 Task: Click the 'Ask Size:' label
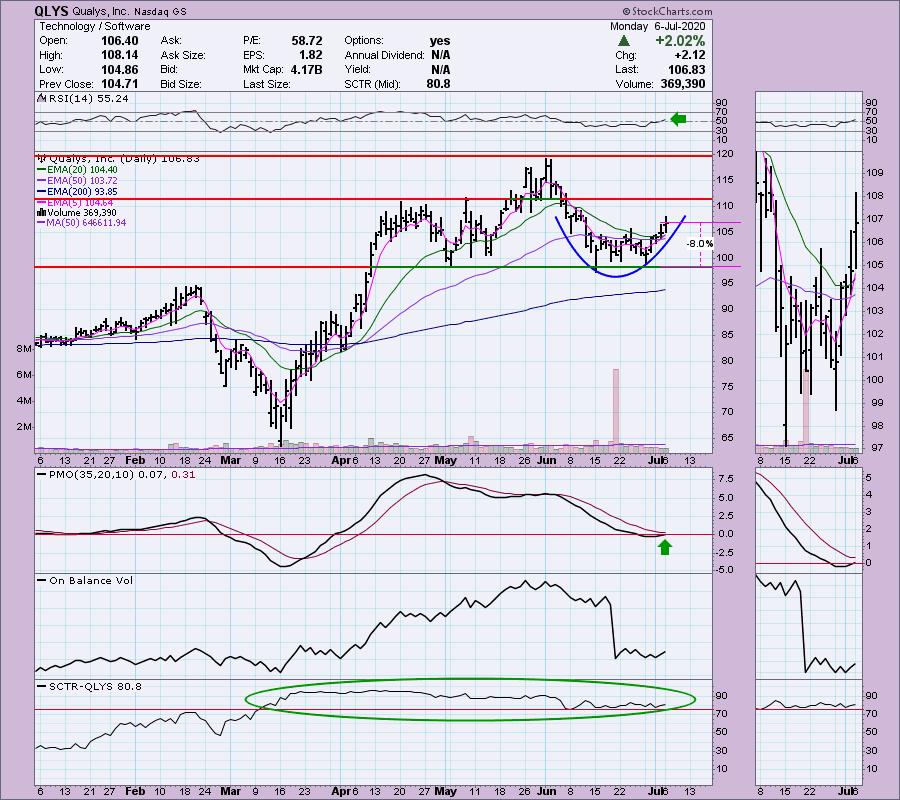click(183, 55)
